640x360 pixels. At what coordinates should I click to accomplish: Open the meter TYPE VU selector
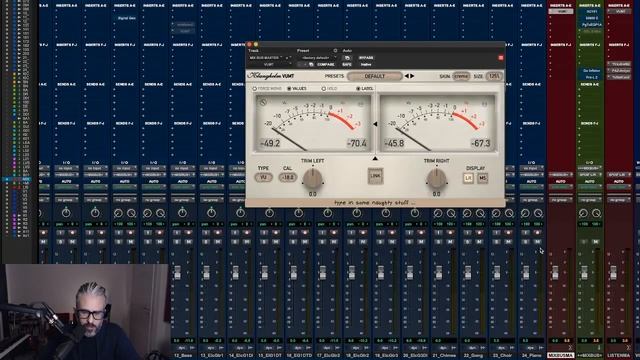coord(264,178)
